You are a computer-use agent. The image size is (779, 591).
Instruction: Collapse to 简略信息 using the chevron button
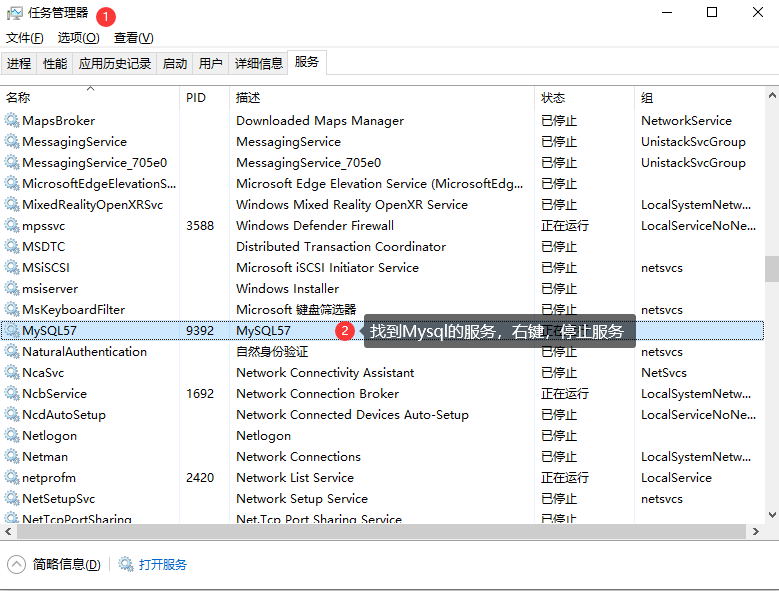[x=16, y=564]
